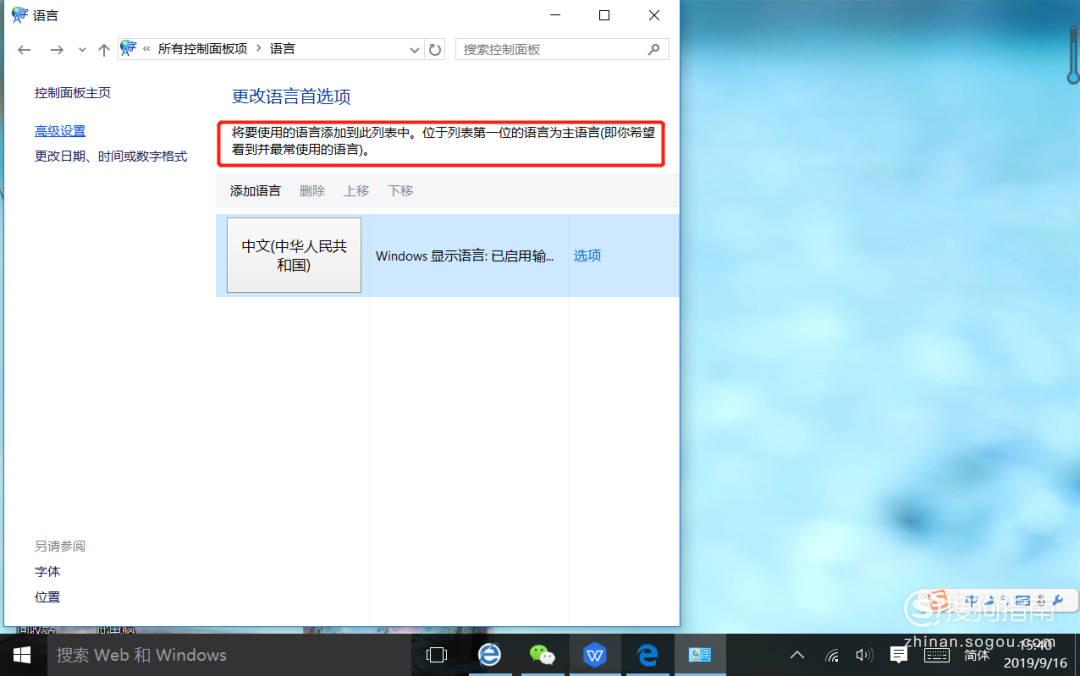Toggle Chinese/English mode on Sogou bar
Screen dimensions: 1080x676
tap(972, 601)
